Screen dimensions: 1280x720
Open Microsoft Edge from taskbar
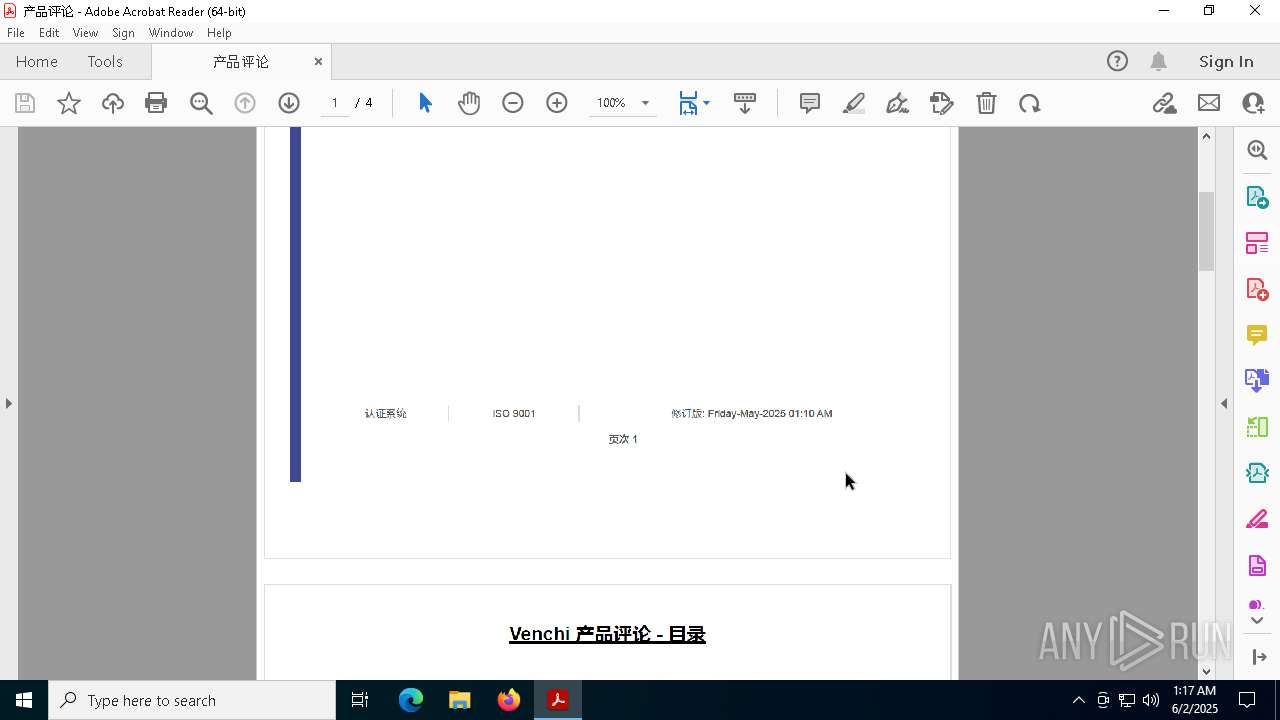(411, 700)
